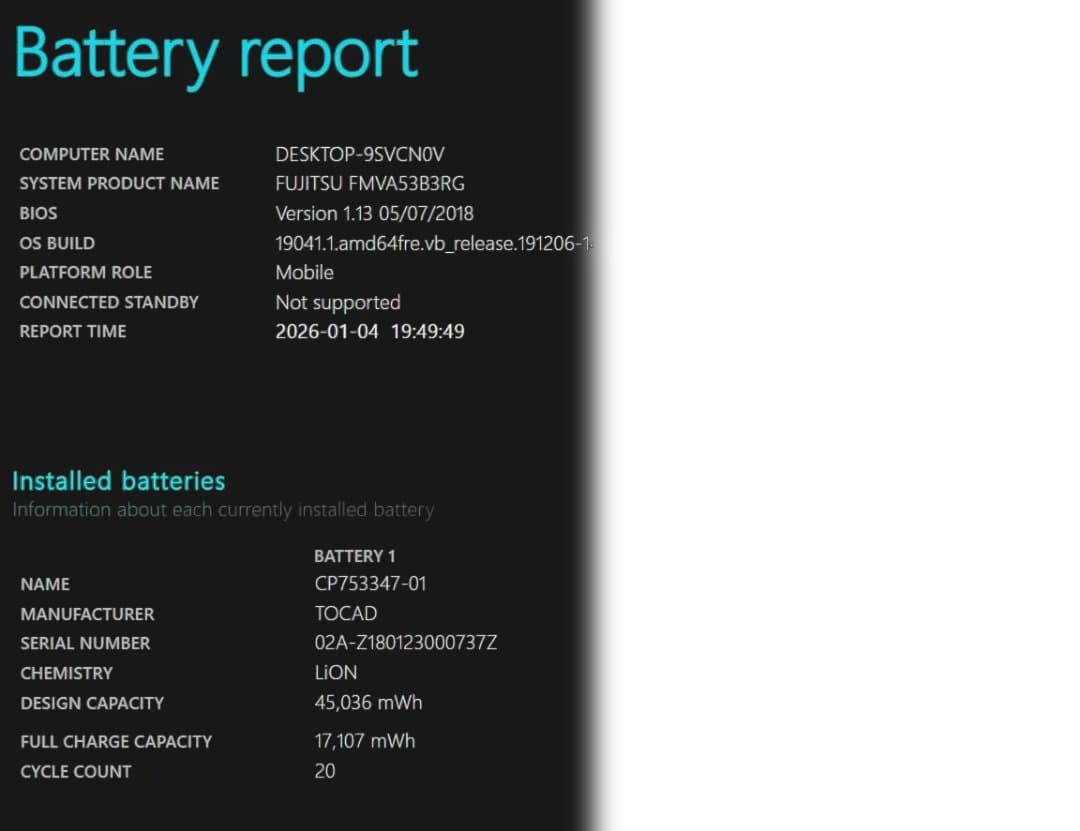Click the FULL CHARGE CAPACITY label
This screenshot has width=1080, height=831.
point(116,742)
